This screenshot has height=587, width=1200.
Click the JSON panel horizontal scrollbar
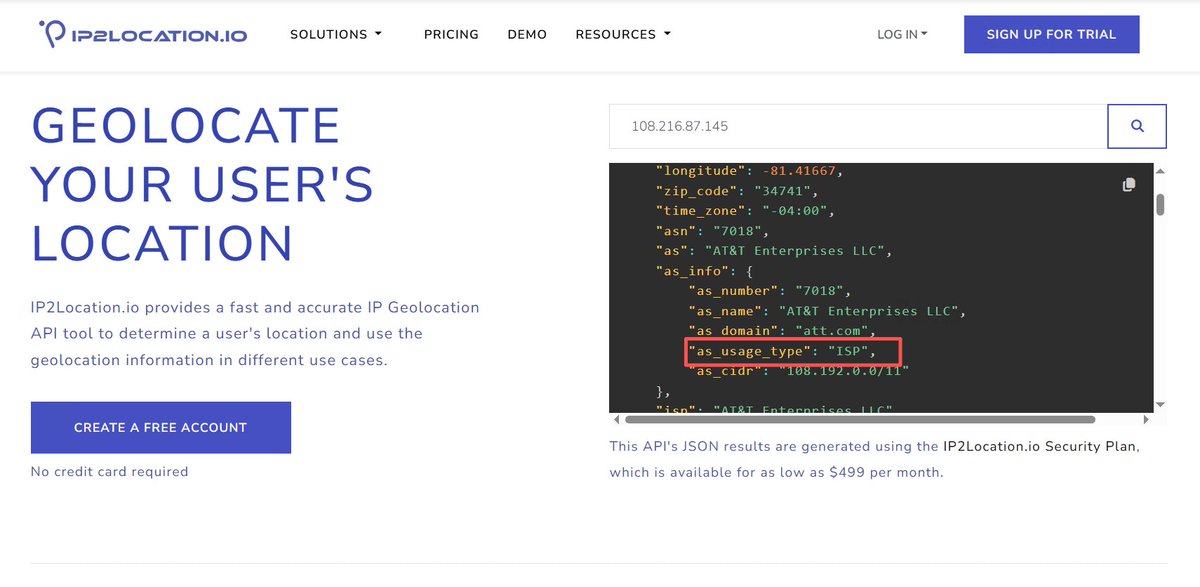tap(860, 420)
